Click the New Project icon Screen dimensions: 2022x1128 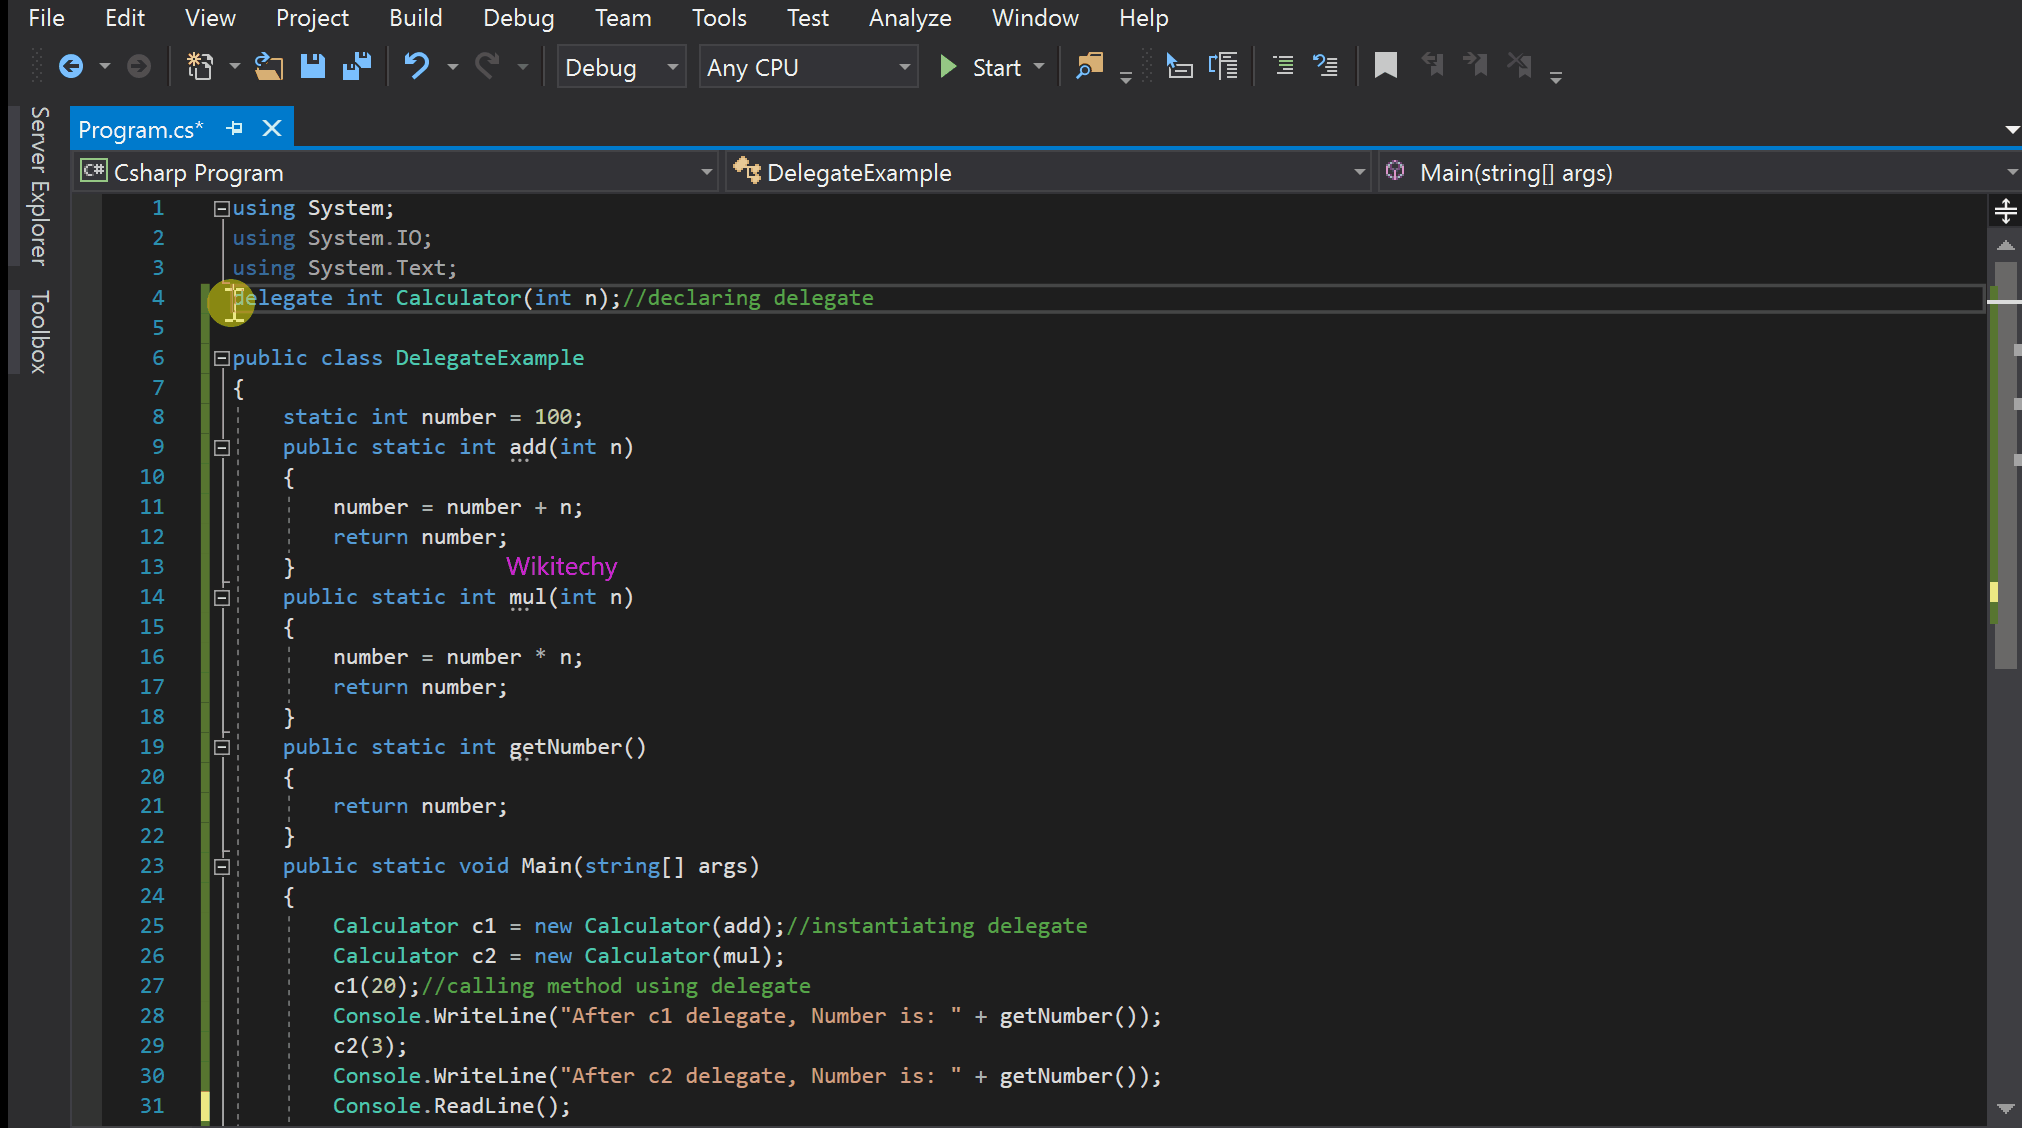tap(200, 67)
